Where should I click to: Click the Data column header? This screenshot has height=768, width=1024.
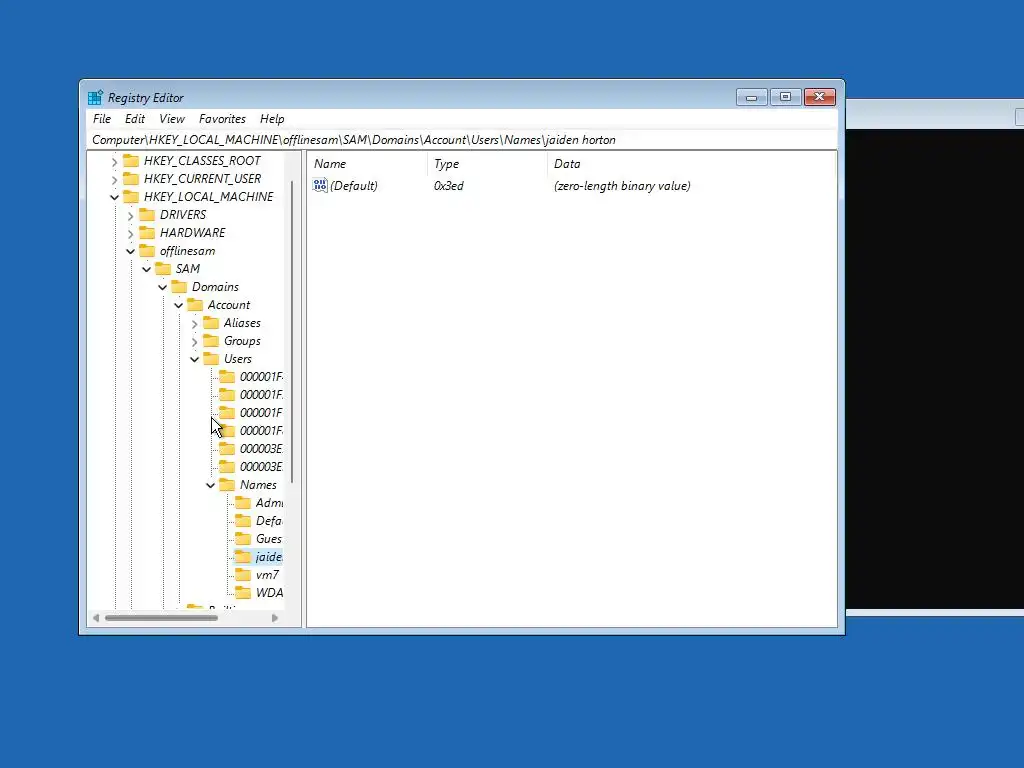coord(691,164)
